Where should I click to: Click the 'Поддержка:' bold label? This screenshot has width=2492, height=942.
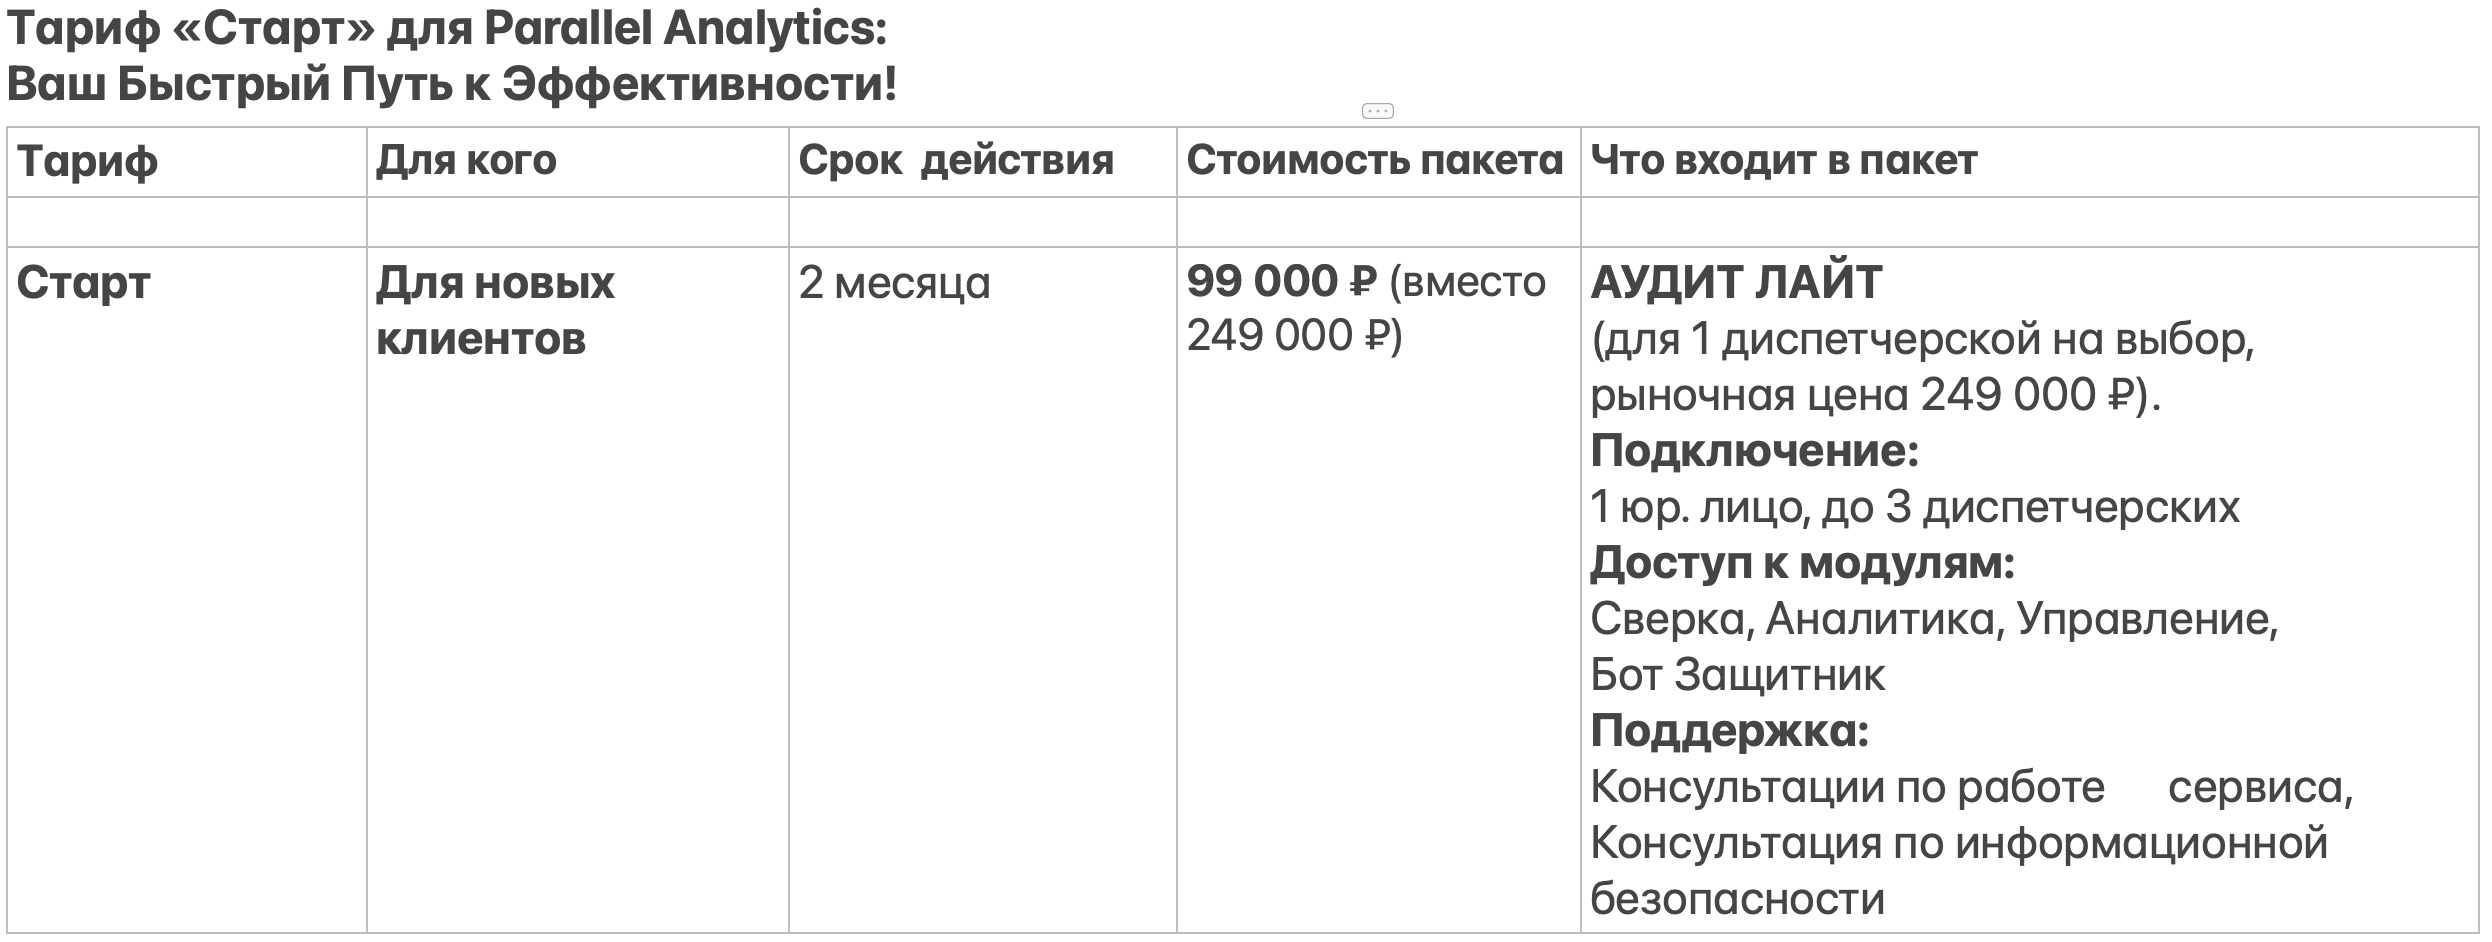click(x=1730, y=732)
